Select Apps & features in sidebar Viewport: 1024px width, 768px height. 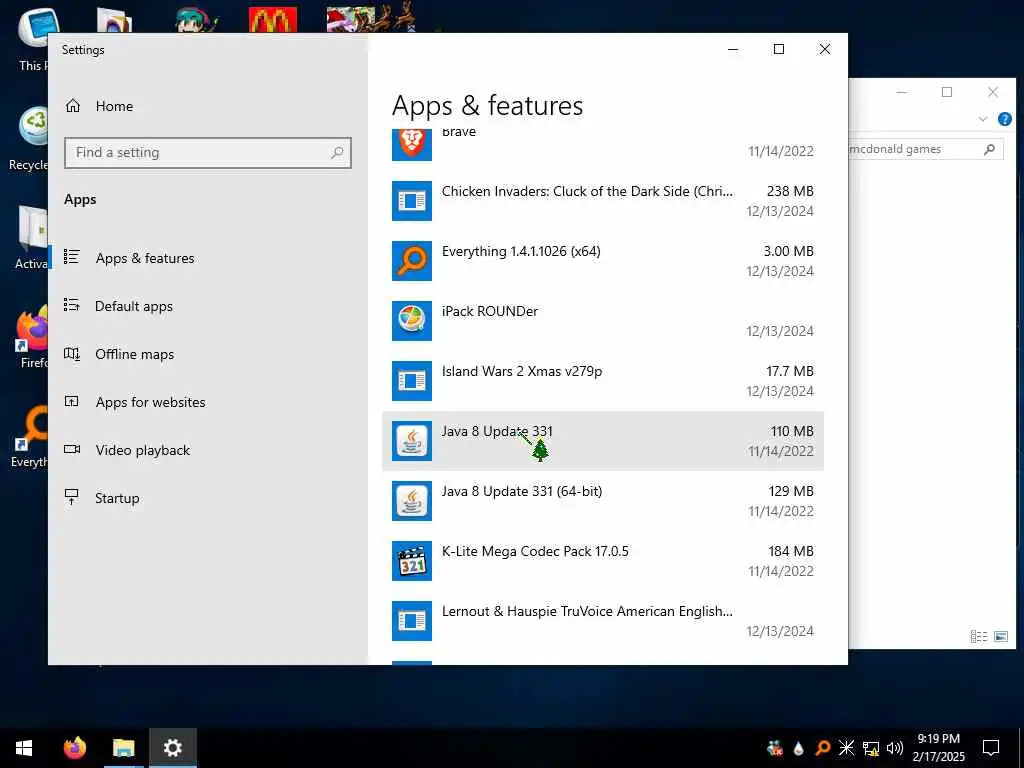[144, 258]
